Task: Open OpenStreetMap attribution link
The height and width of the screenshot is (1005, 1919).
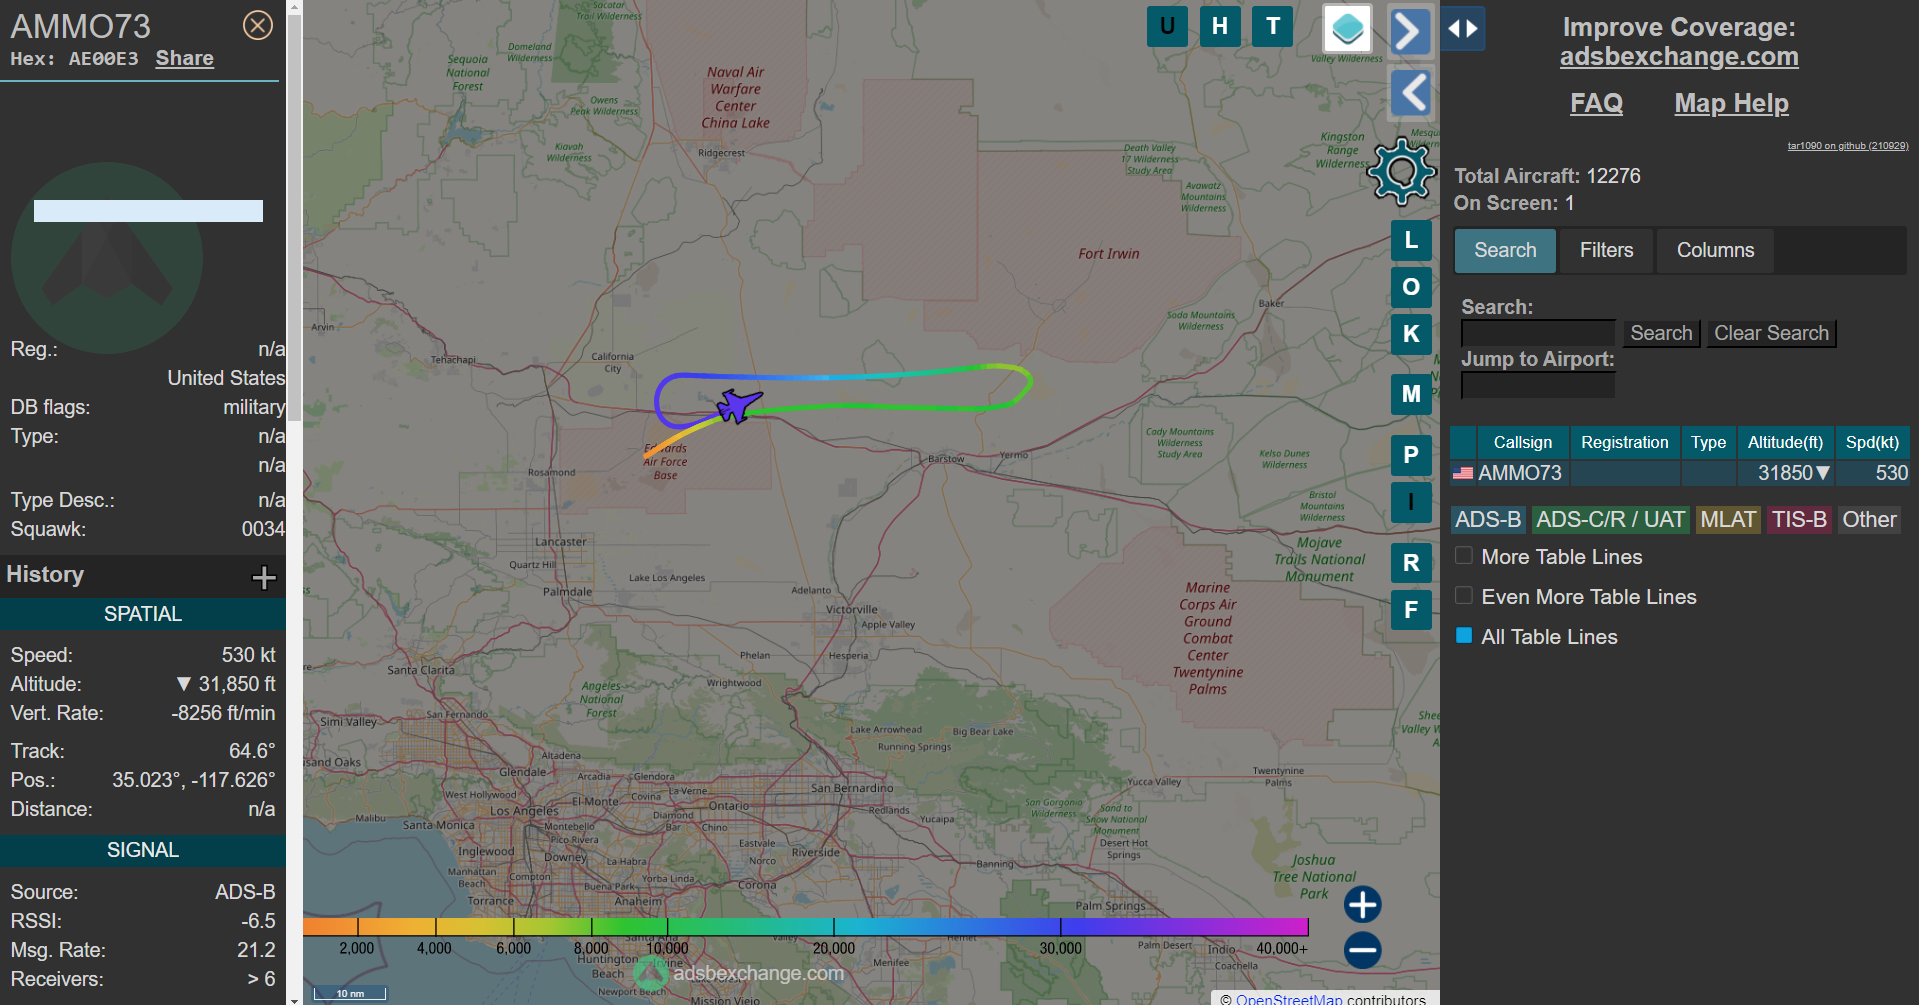Action: point(1289,999)
